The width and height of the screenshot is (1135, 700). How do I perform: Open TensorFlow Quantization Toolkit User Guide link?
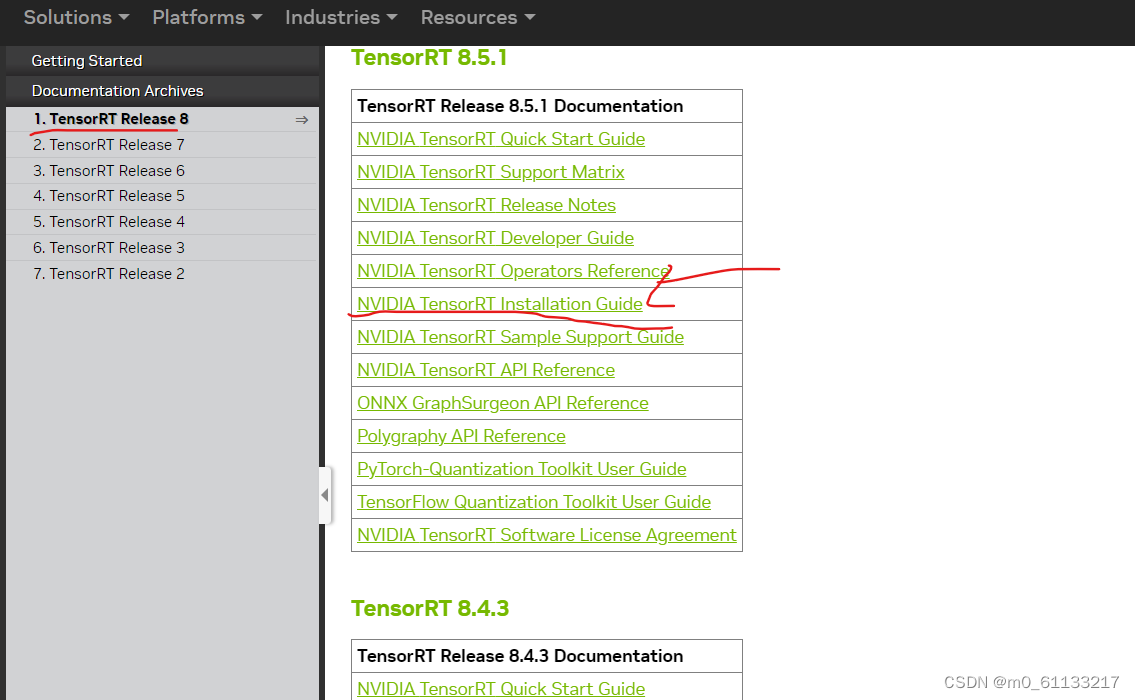pyautogui.click(x=533, y=502)
